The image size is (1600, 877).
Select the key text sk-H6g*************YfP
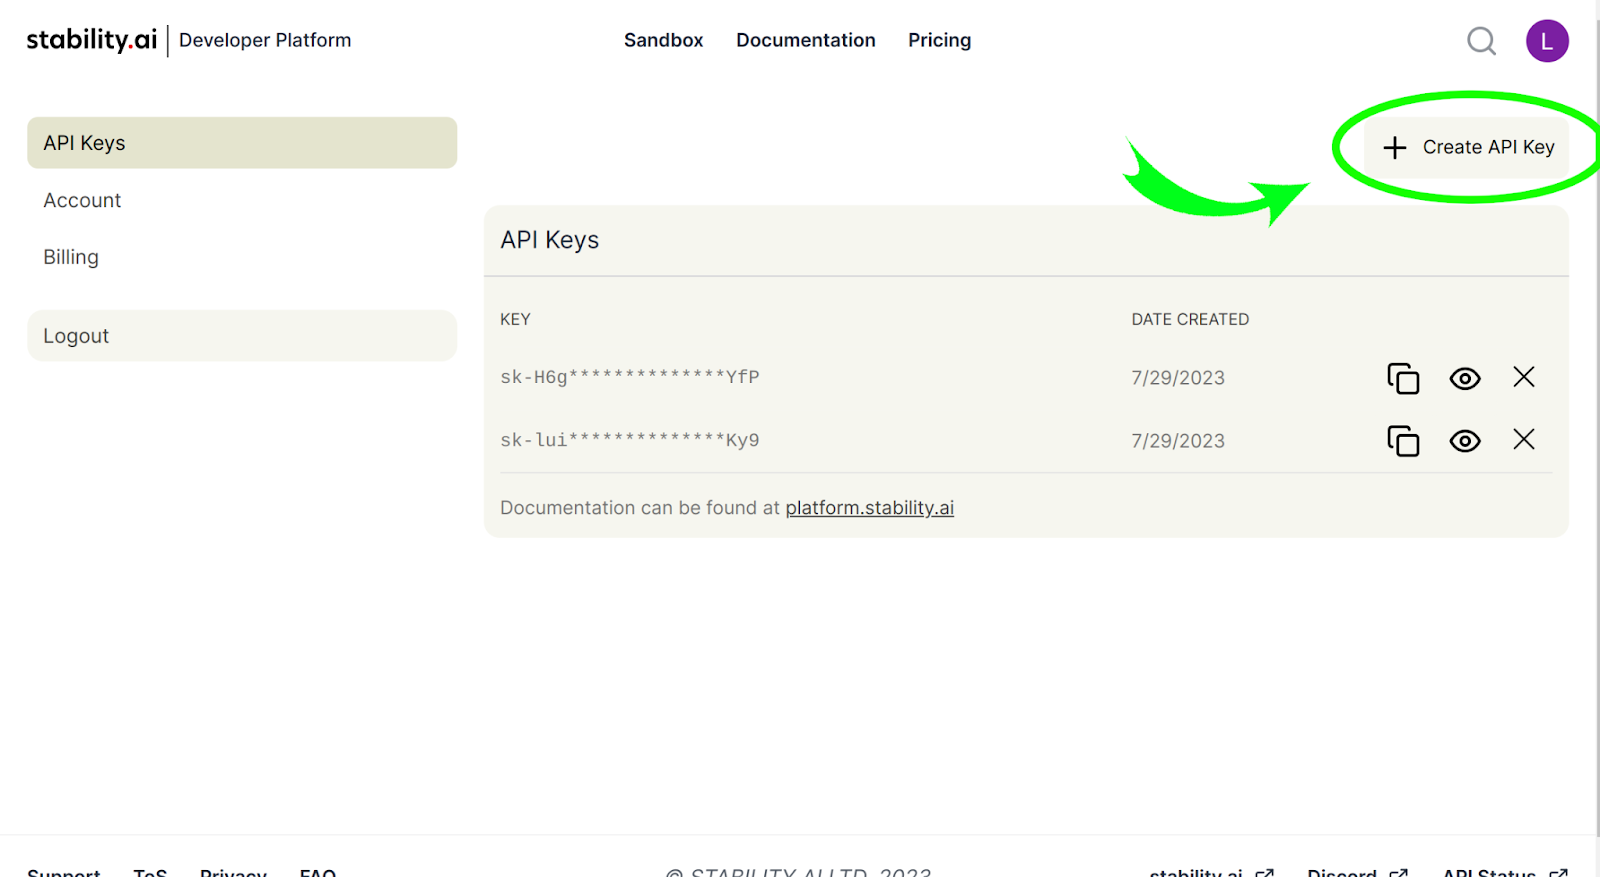[630, 377]
